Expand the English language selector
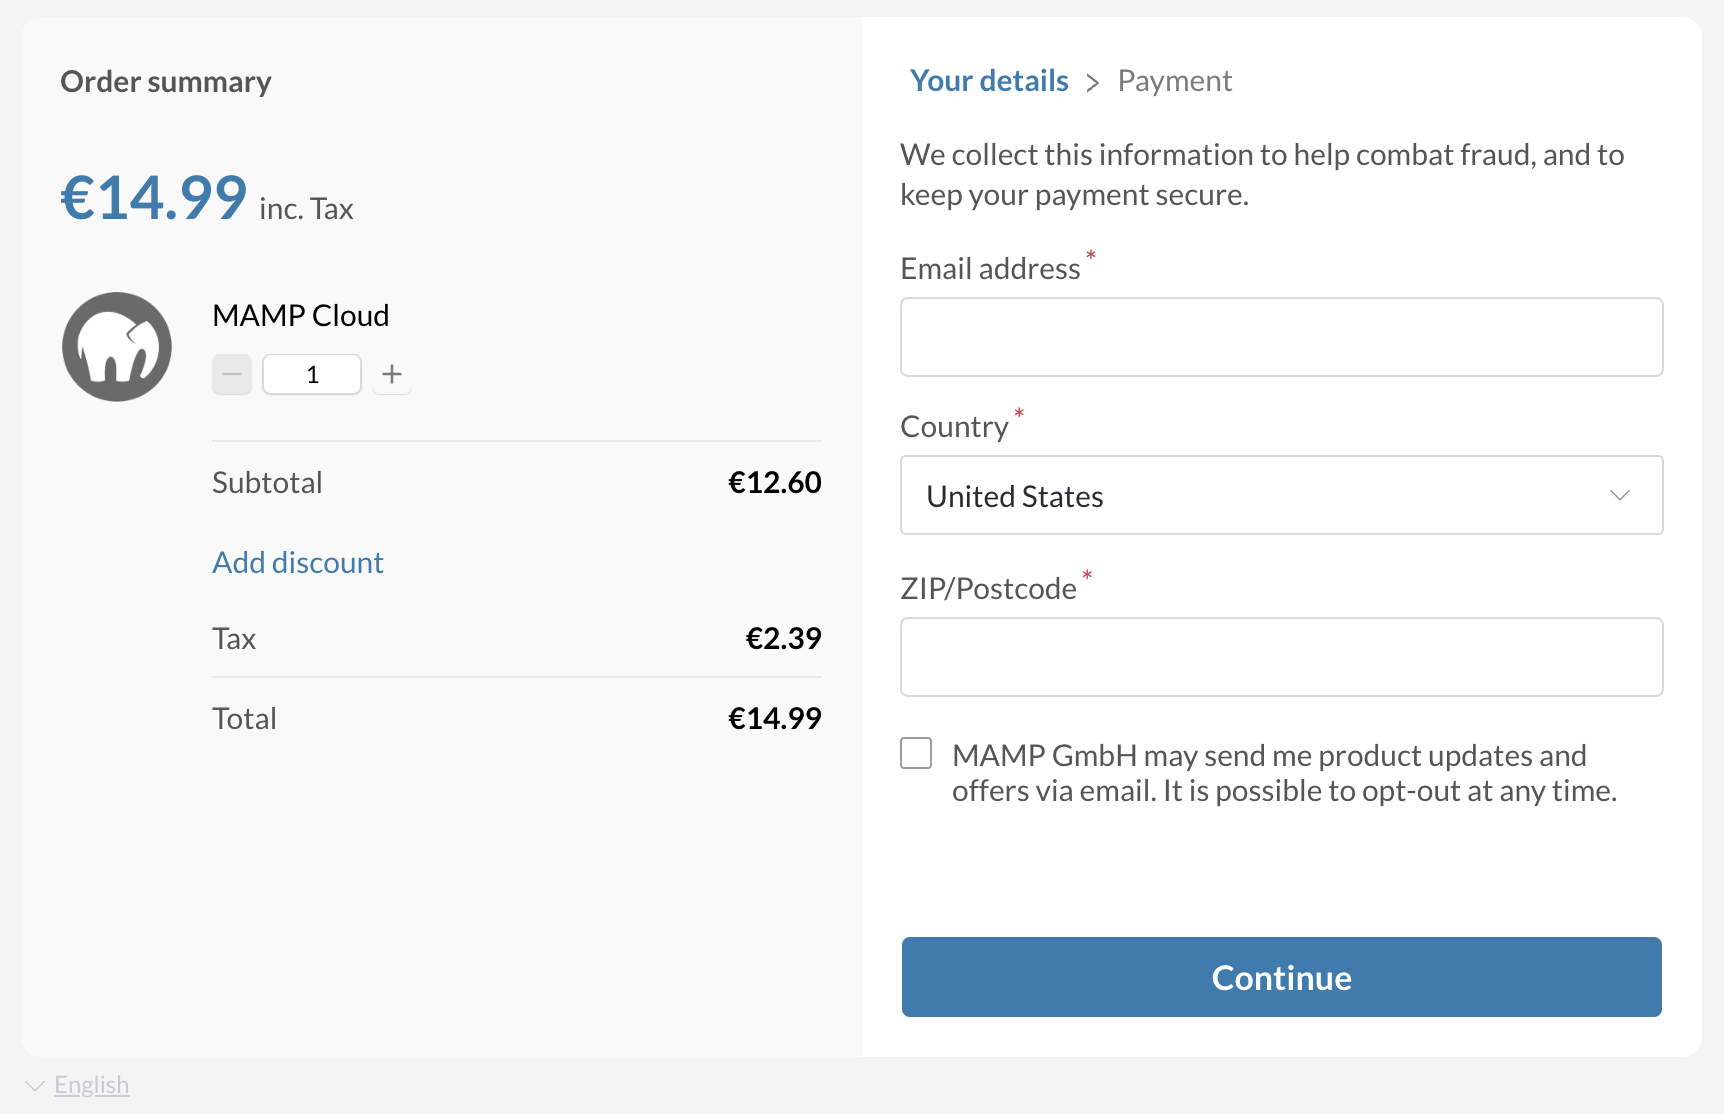The image size is (1724, 1114). (91, 1084)
